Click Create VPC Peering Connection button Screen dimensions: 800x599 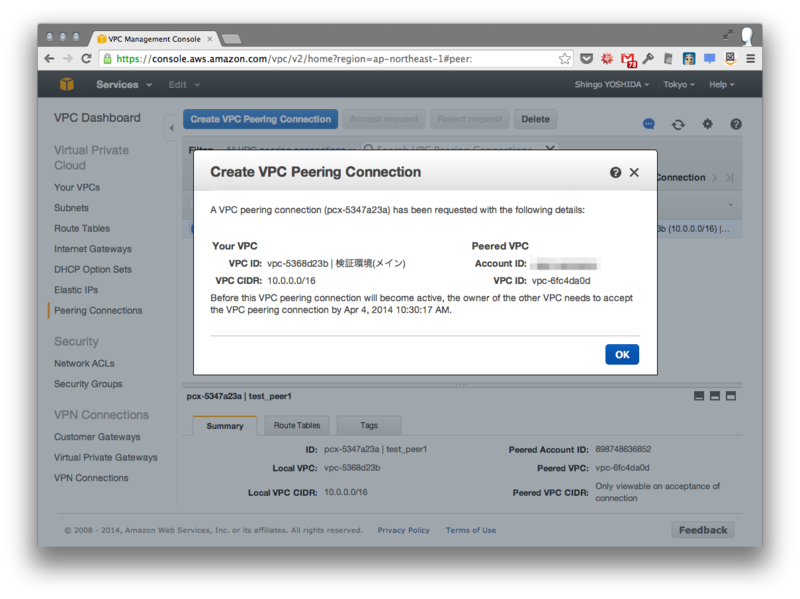click(261, 119)
